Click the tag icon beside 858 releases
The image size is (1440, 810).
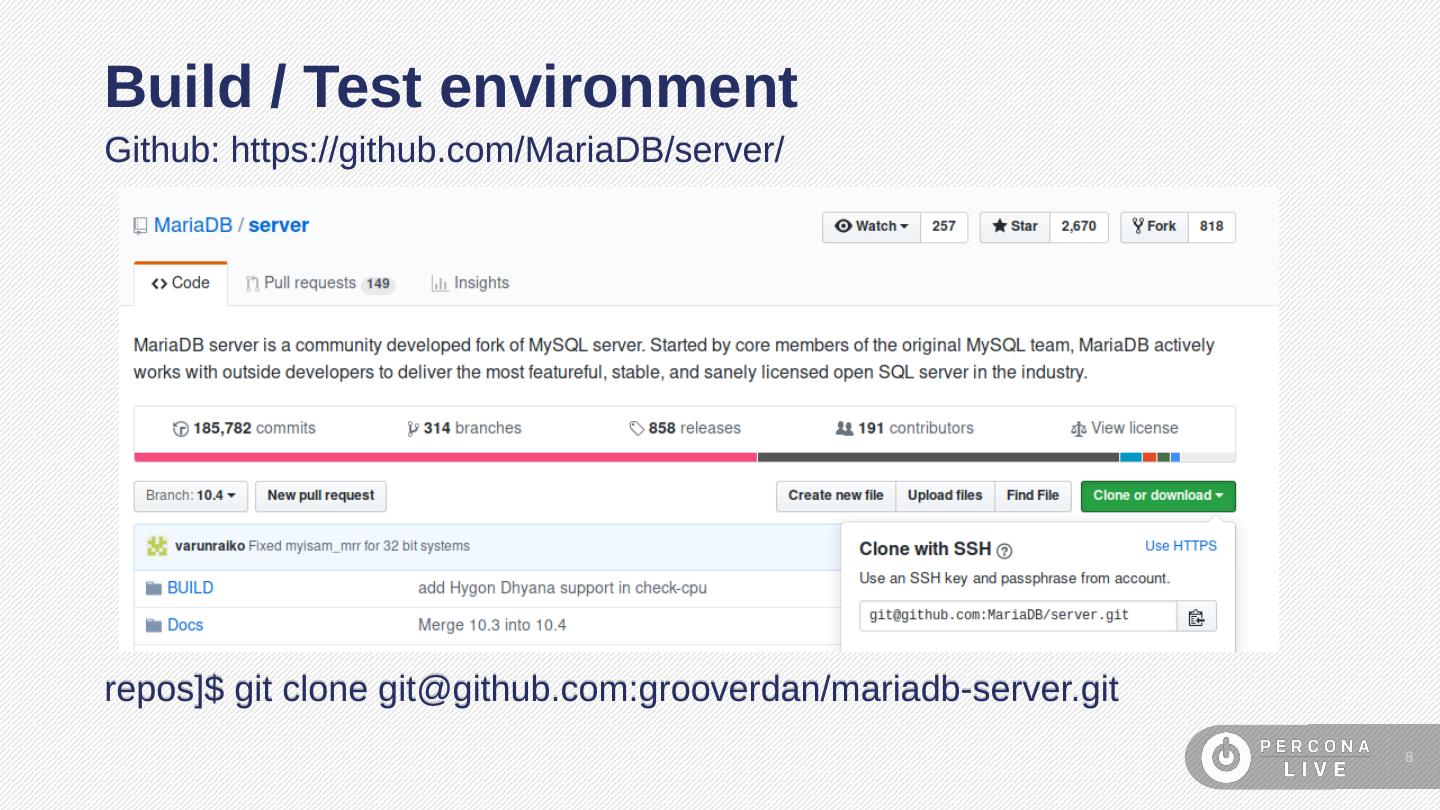click(x=637, y=429)
